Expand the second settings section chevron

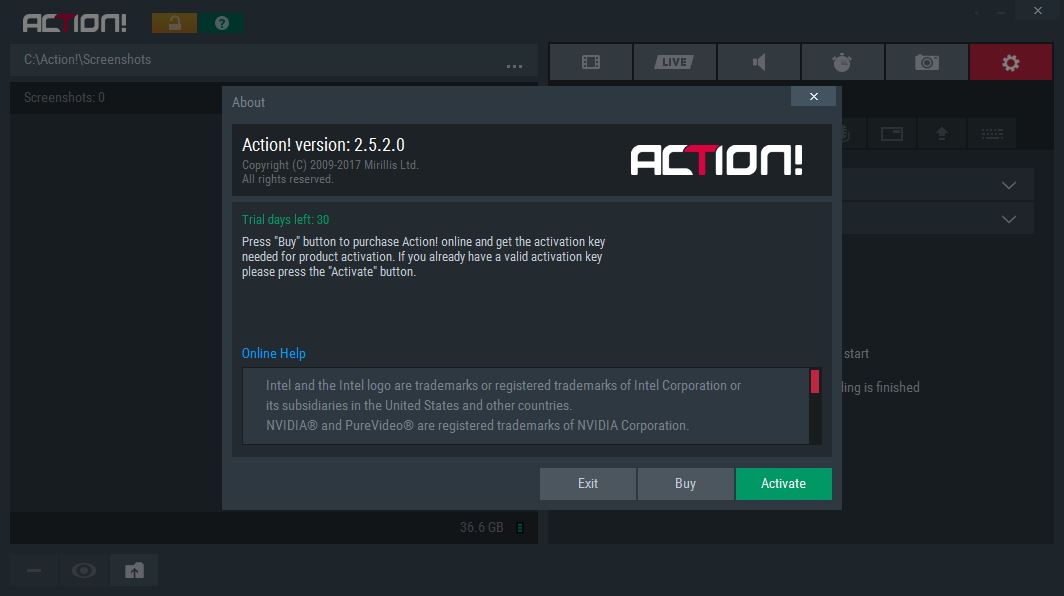(x=1009, y=219)
